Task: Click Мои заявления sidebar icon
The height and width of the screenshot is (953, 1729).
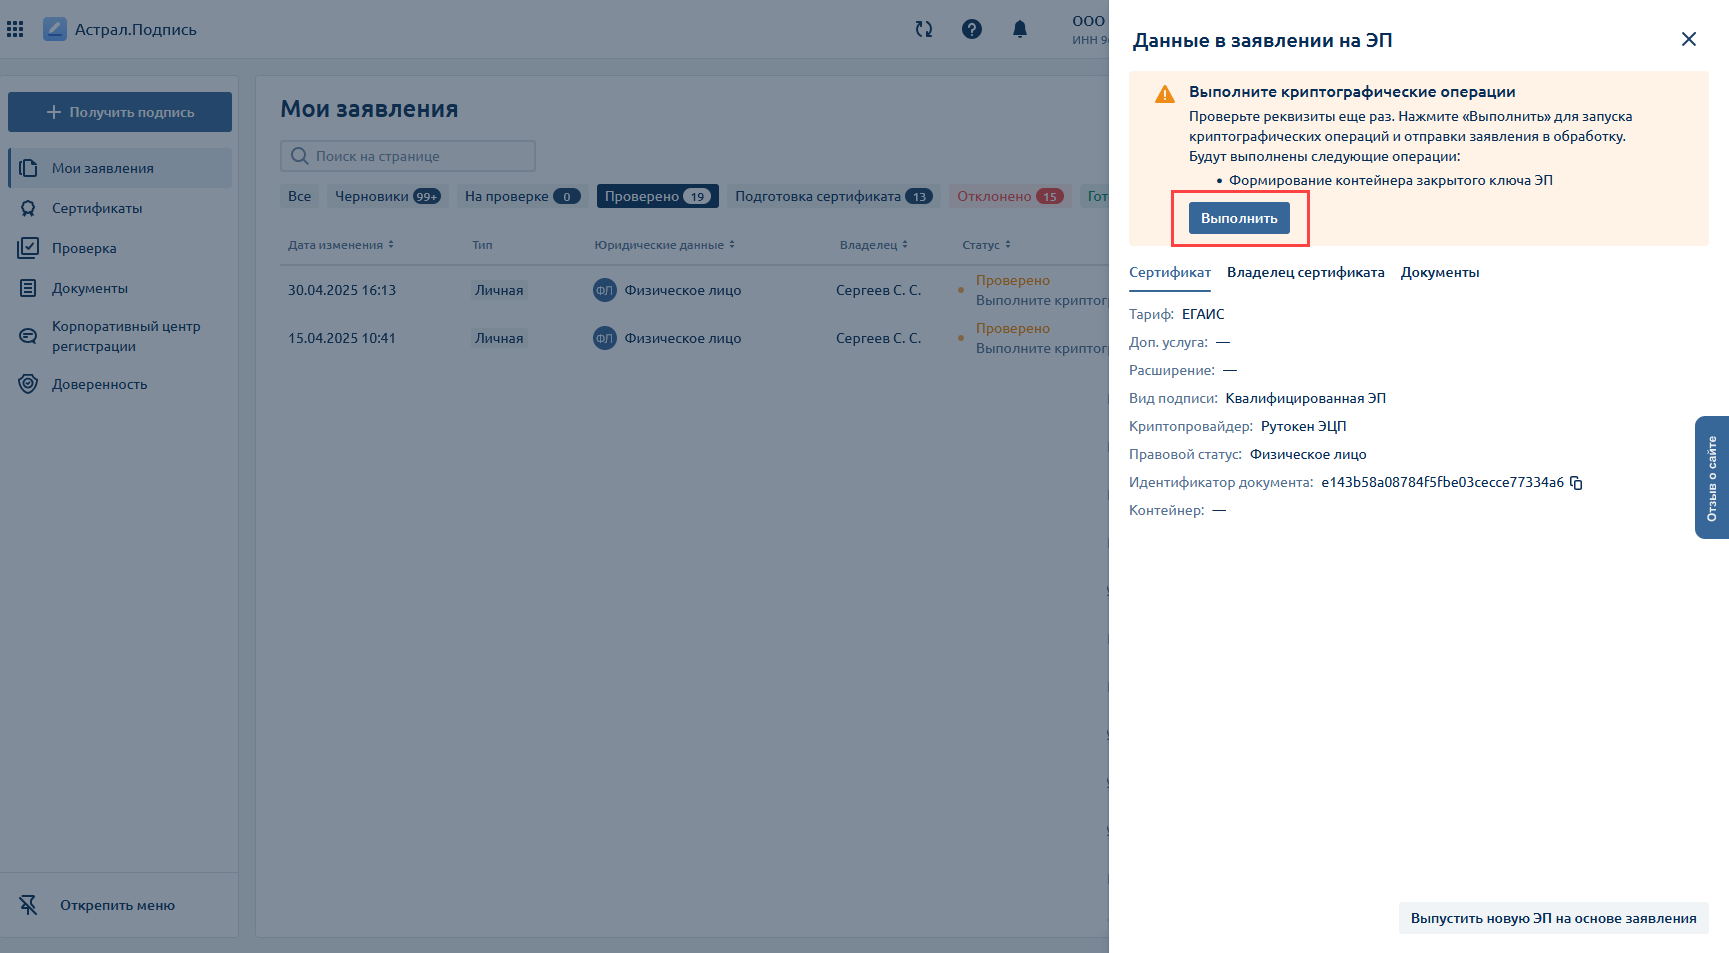Action: coord(28,168)
